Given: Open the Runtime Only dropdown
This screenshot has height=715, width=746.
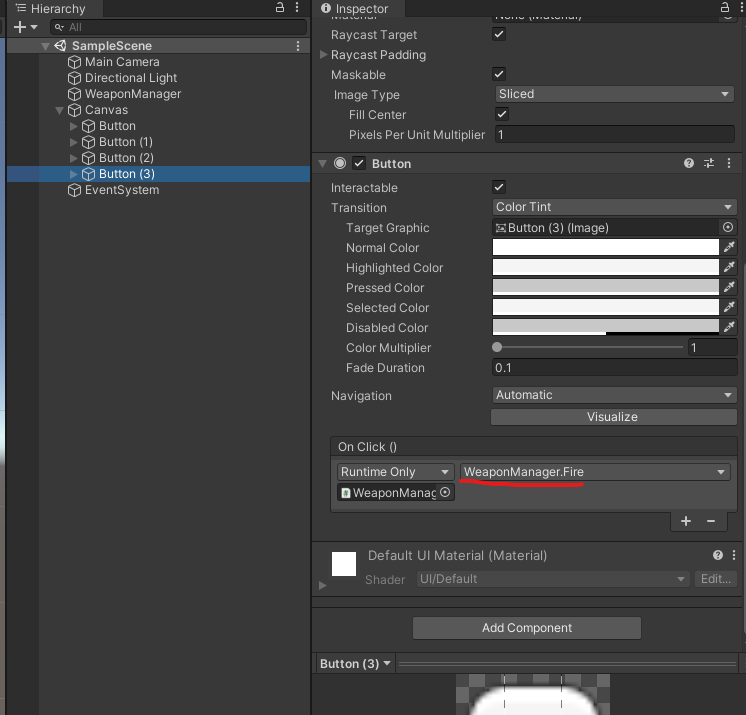Looking at the screenshot, I should point(395,472).
